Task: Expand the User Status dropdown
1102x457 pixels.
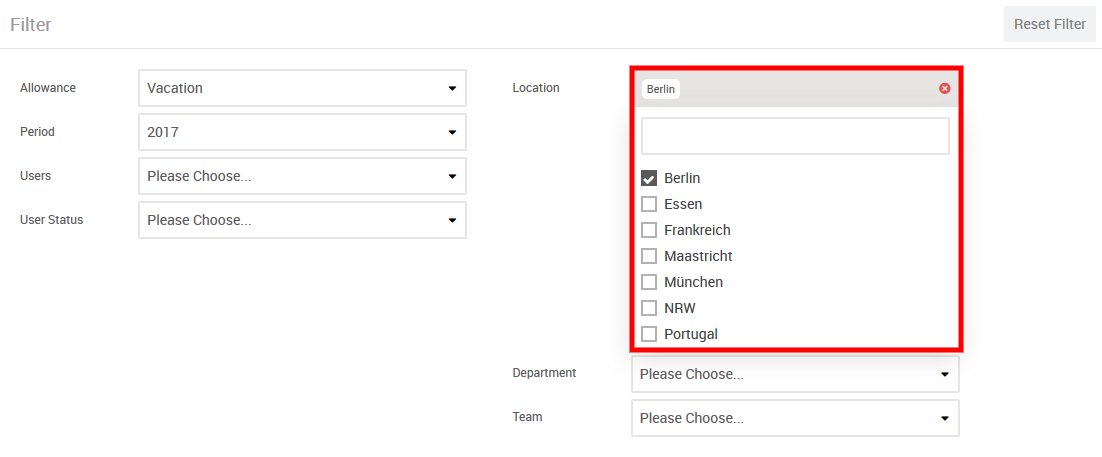Action: pyautogui.click(x=302, y=220)
